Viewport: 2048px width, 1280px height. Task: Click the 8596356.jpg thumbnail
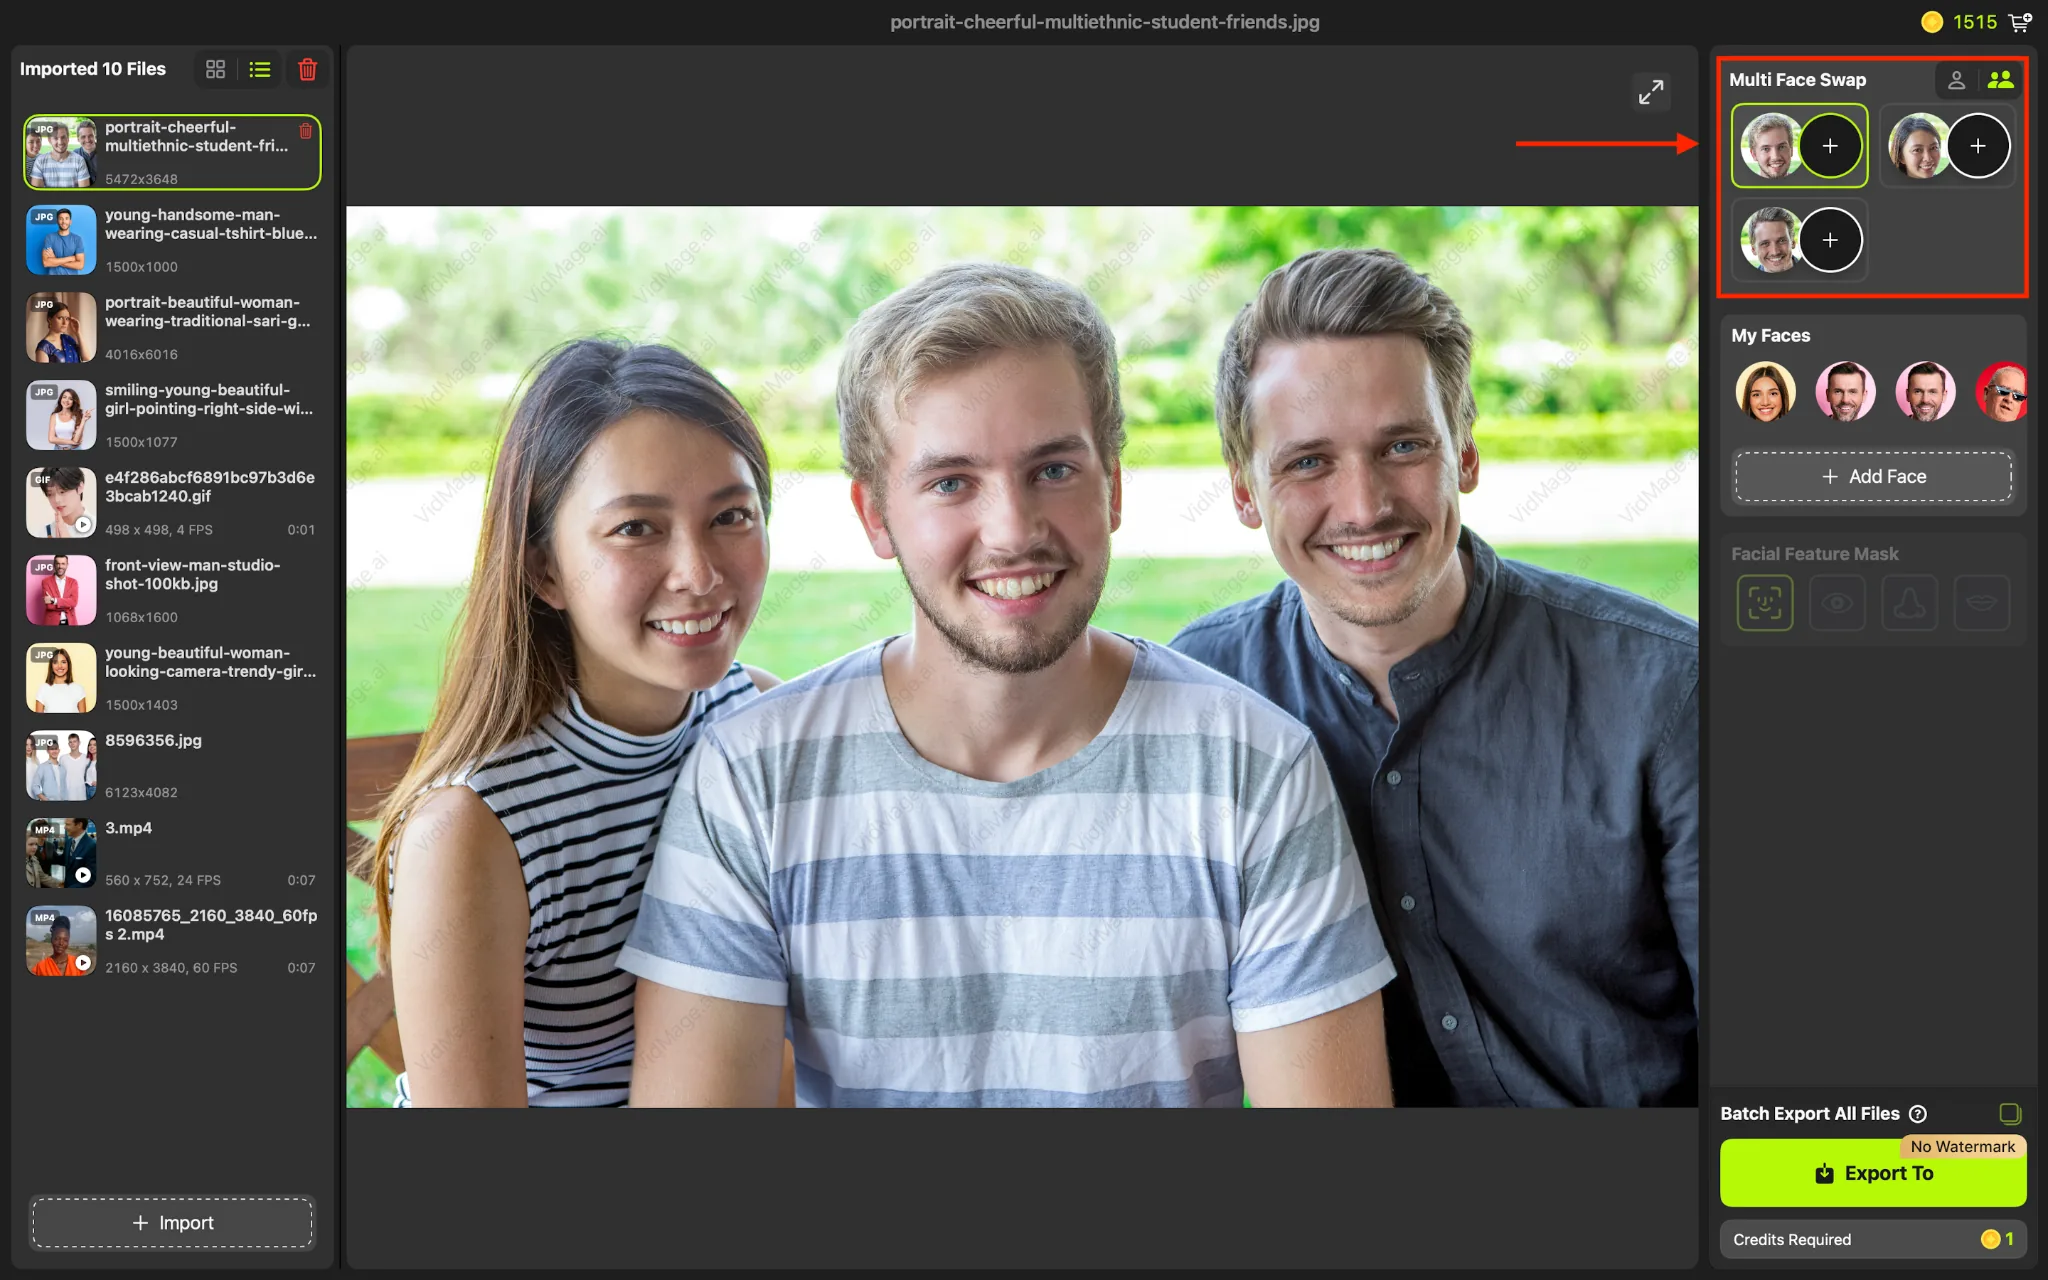(61, 766)
